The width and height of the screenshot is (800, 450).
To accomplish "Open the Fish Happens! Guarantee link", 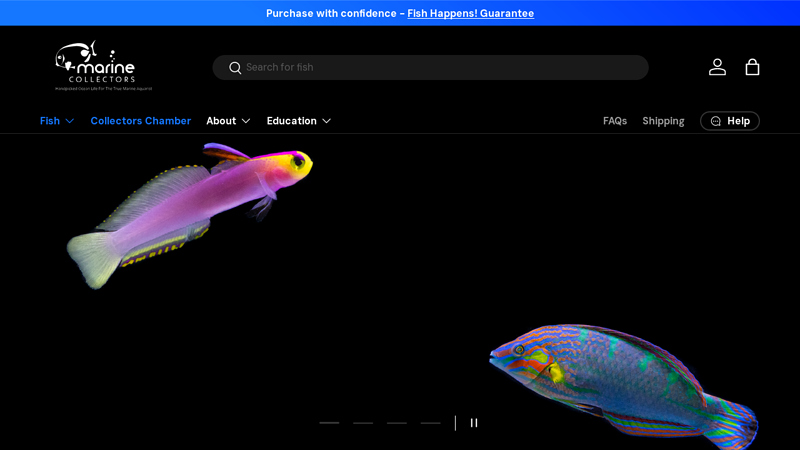I will [x=470, y=13].
